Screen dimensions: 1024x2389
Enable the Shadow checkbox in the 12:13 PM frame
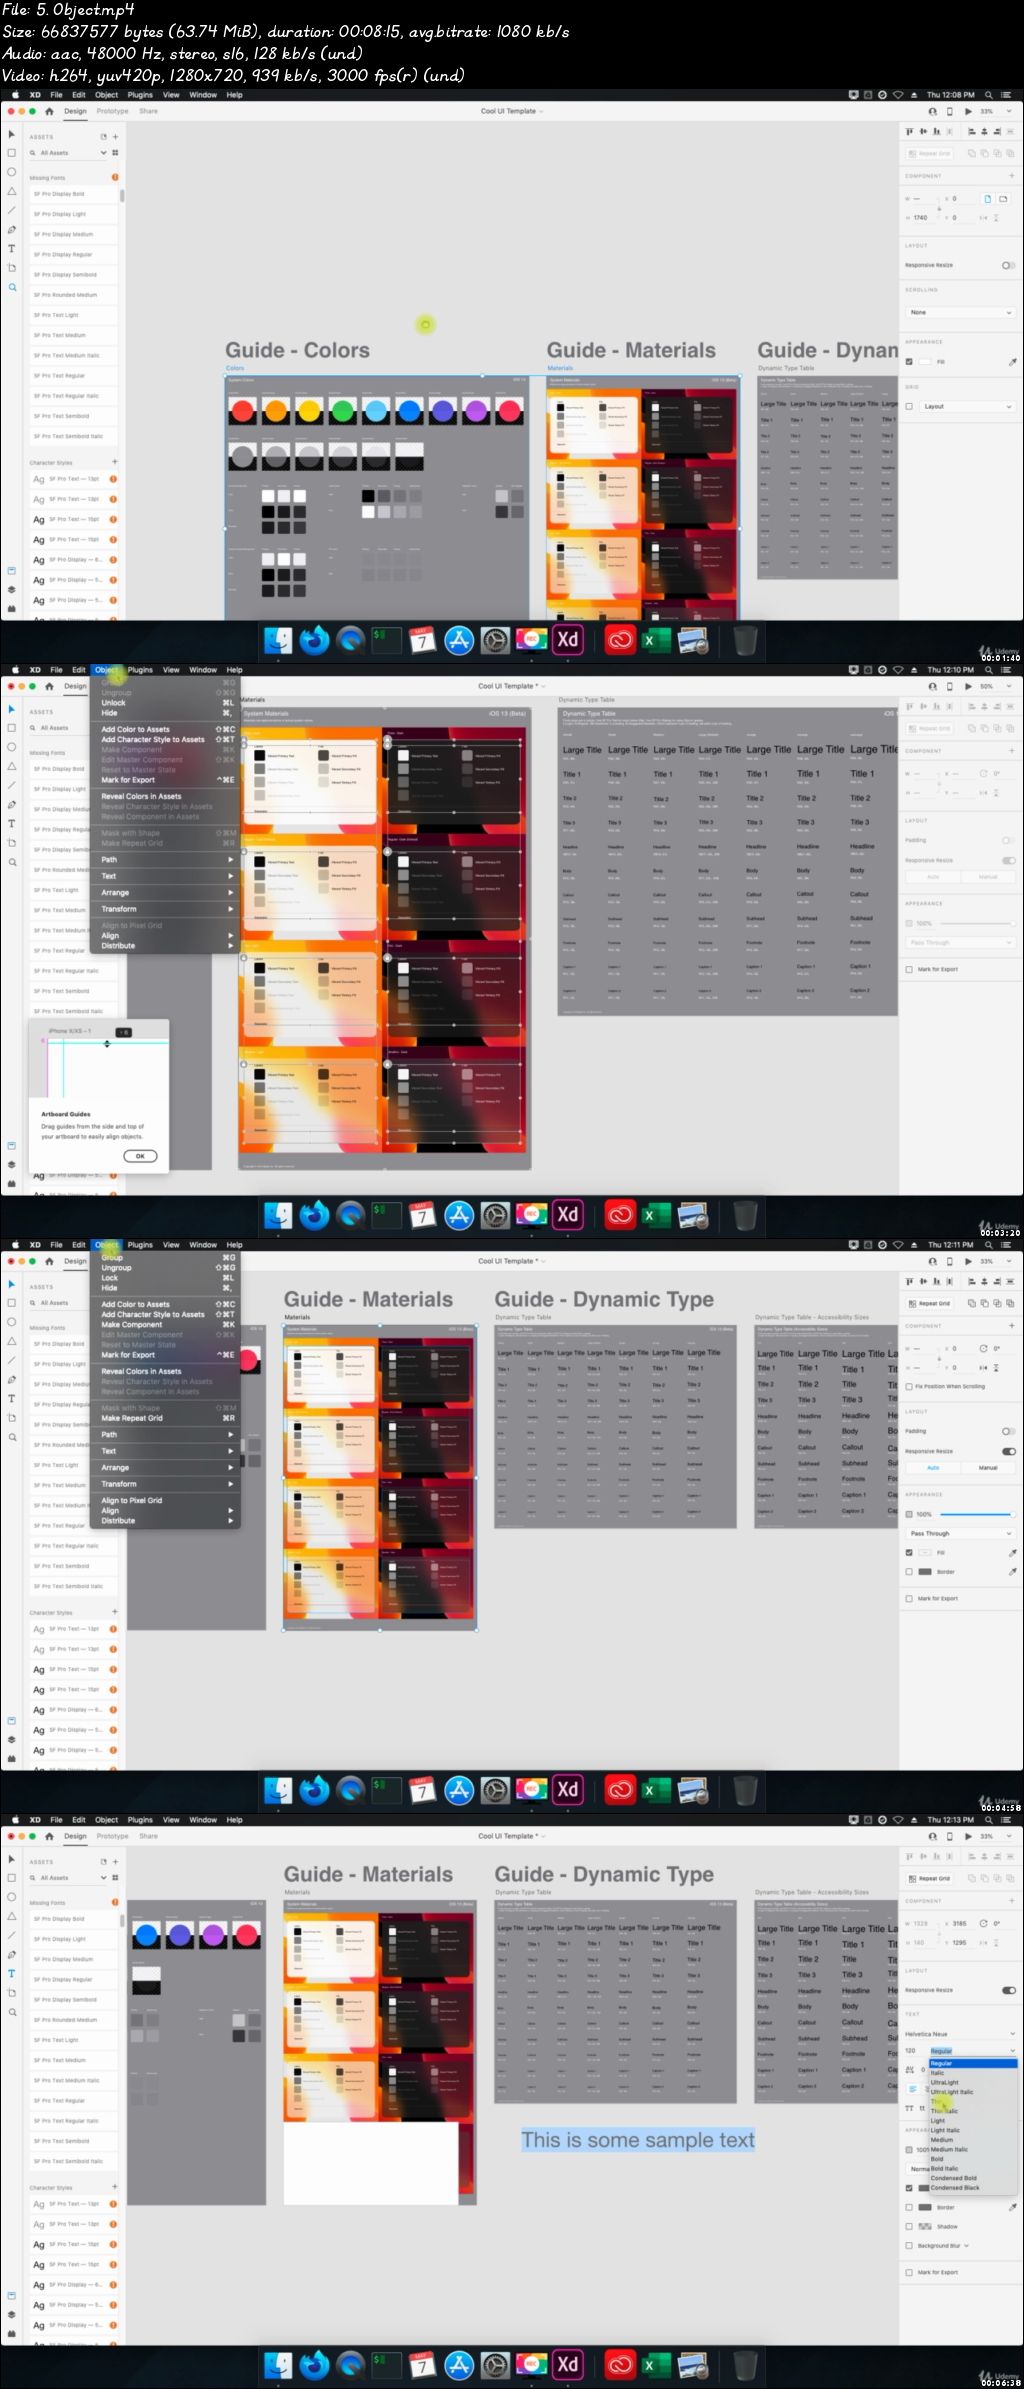coord(909,2226)
